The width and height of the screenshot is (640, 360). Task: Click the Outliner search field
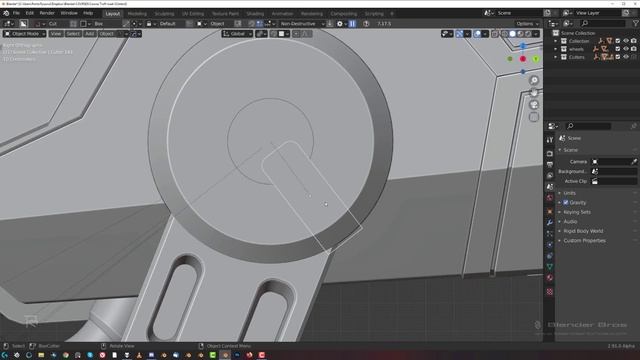603,24
